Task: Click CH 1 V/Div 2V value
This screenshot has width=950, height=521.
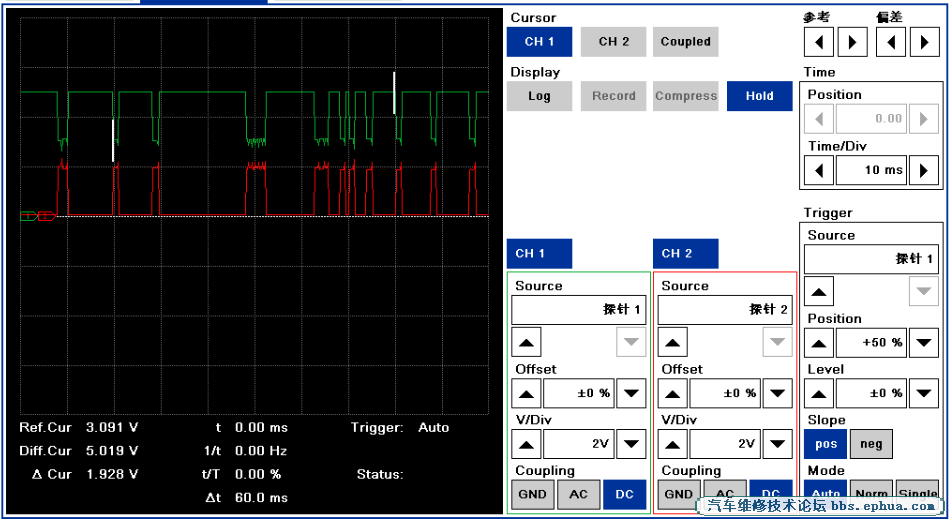Action: click(x=579, y=445)
